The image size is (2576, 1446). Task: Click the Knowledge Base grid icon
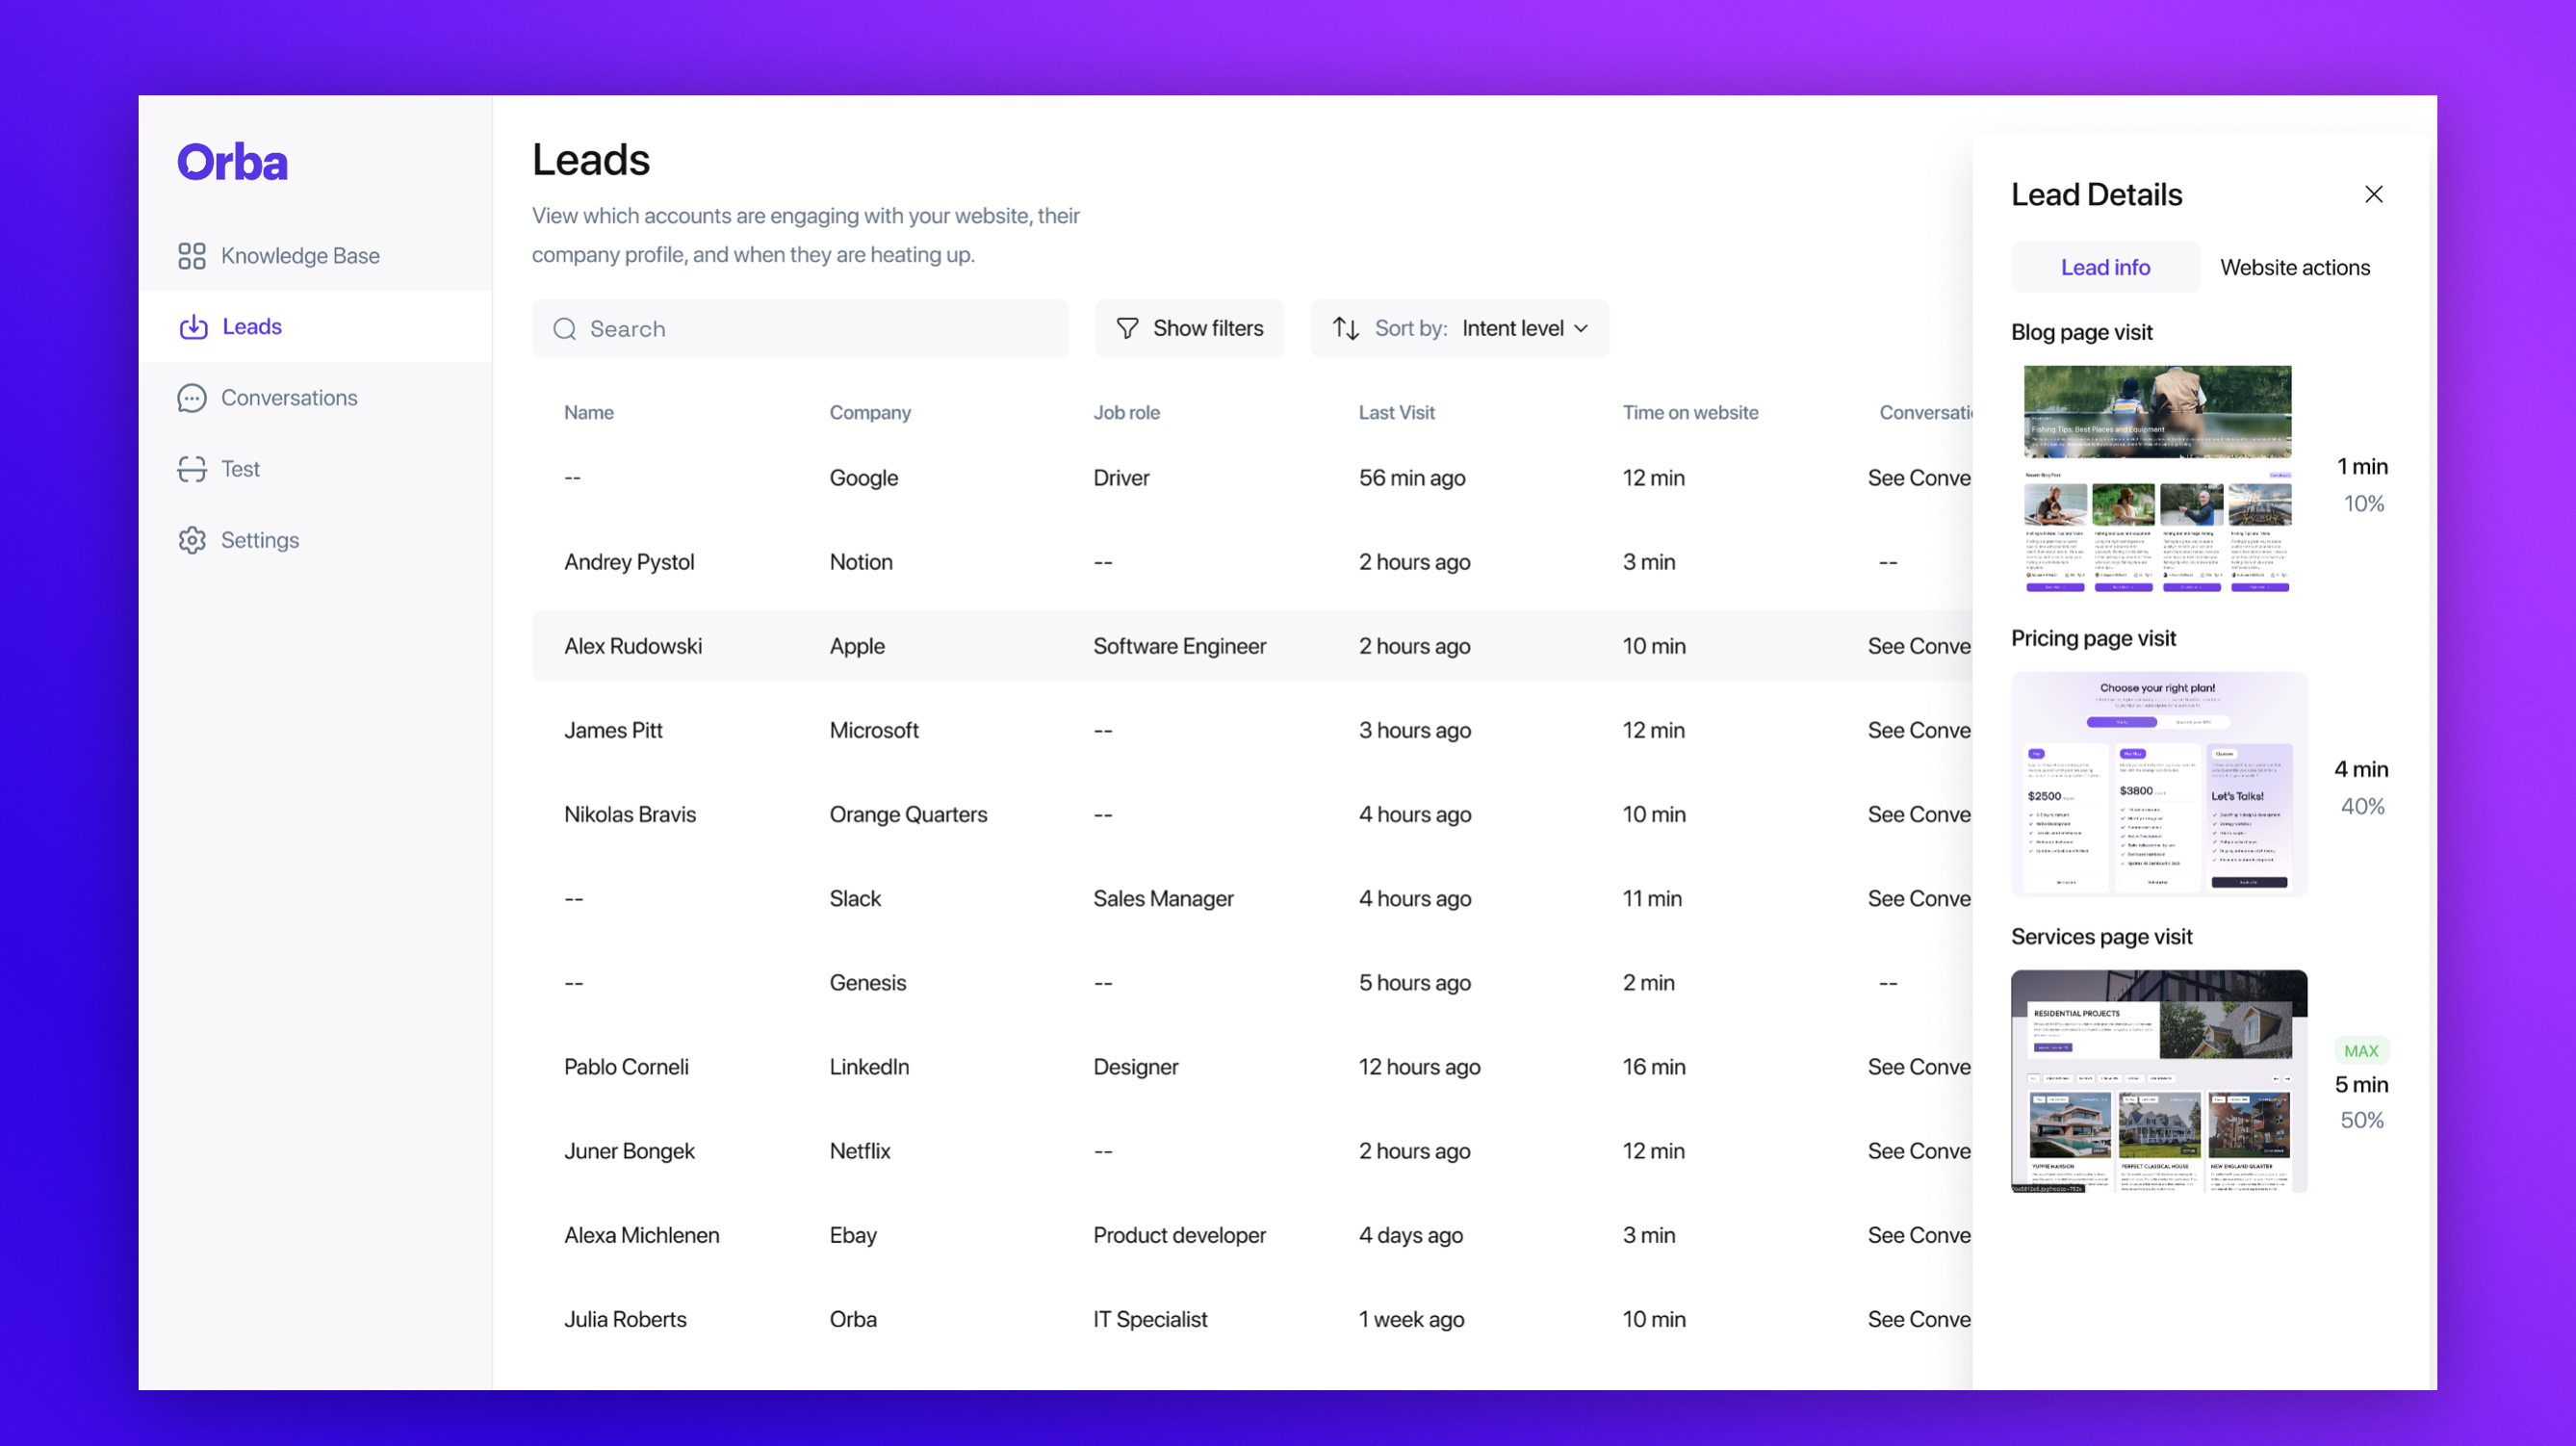coord(192,256)
